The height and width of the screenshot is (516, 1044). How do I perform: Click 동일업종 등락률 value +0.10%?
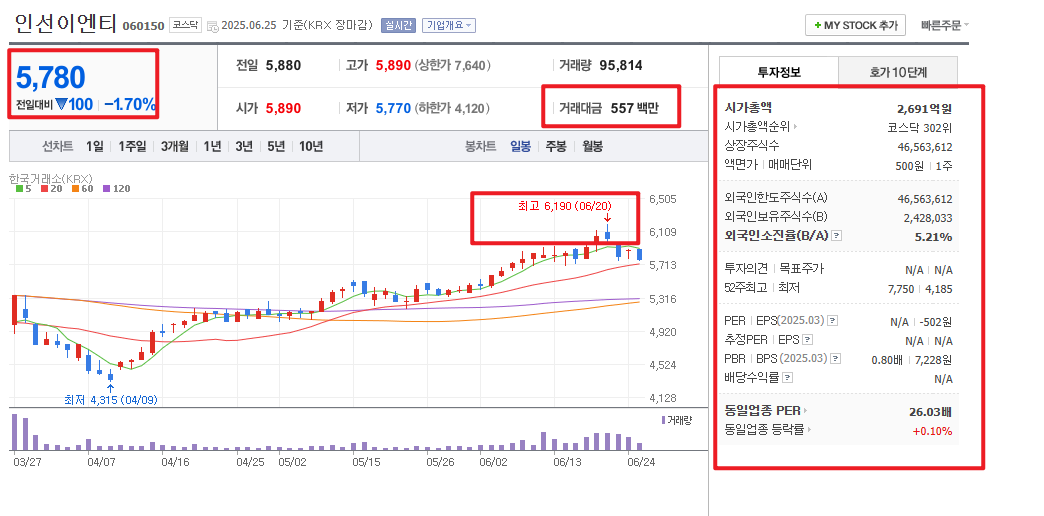tap(932, 431)
